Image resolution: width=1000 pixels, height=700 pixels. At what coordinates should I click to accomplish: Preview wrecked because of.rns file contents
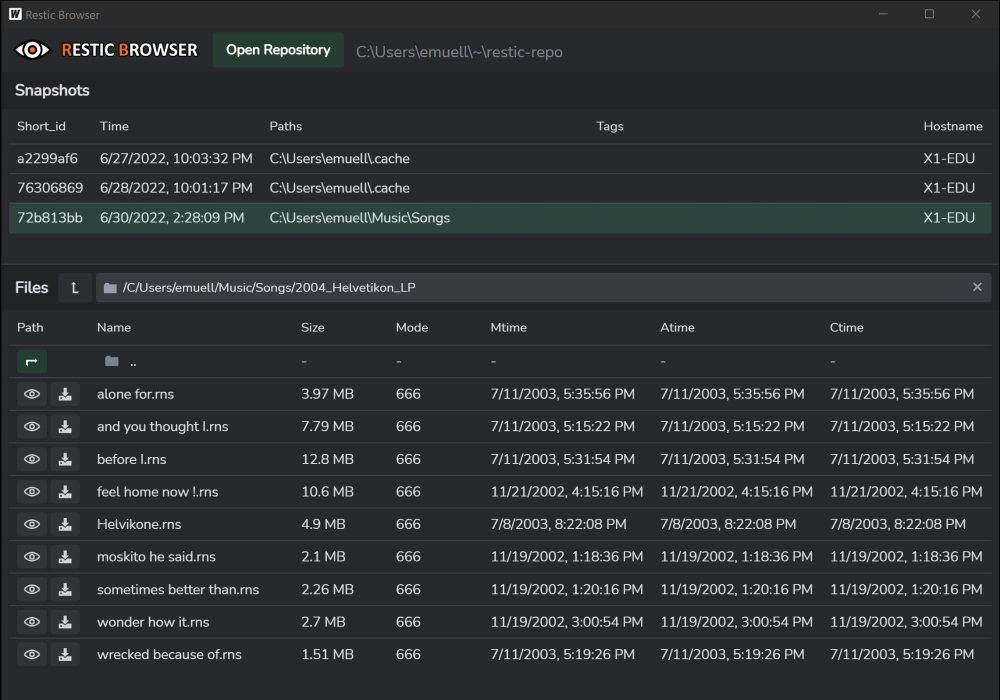point(31,654)
